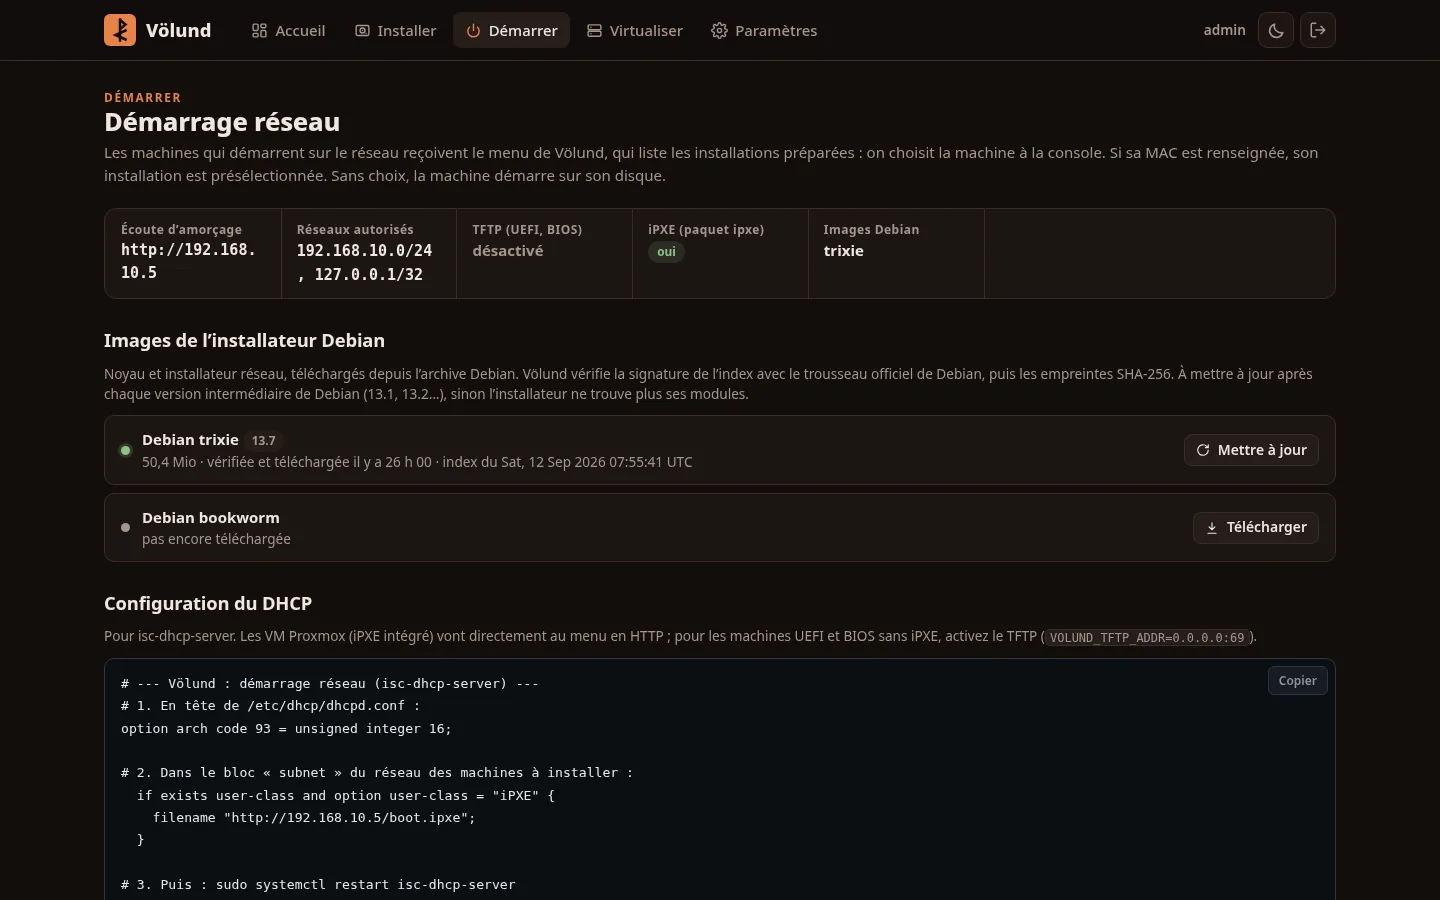Select the Démarrer tab
The width and height of the screenshot is (1440, 900).
click(x=512, y=31)
